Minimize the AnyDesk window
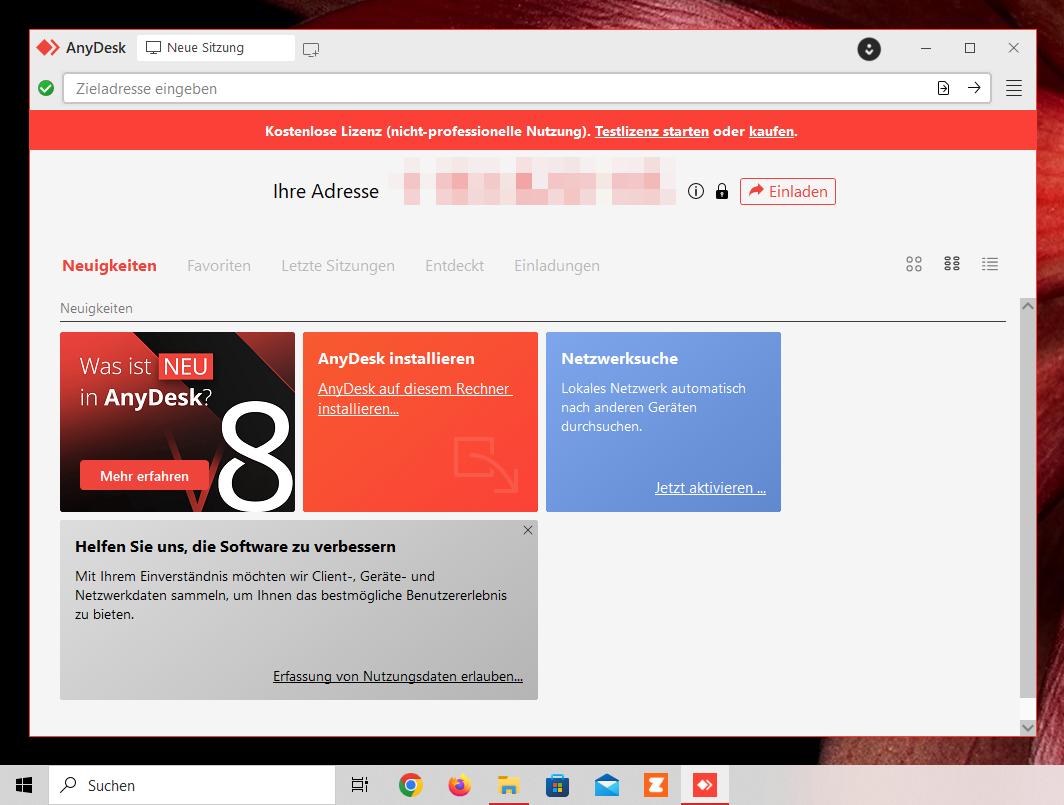 [926, 48]
